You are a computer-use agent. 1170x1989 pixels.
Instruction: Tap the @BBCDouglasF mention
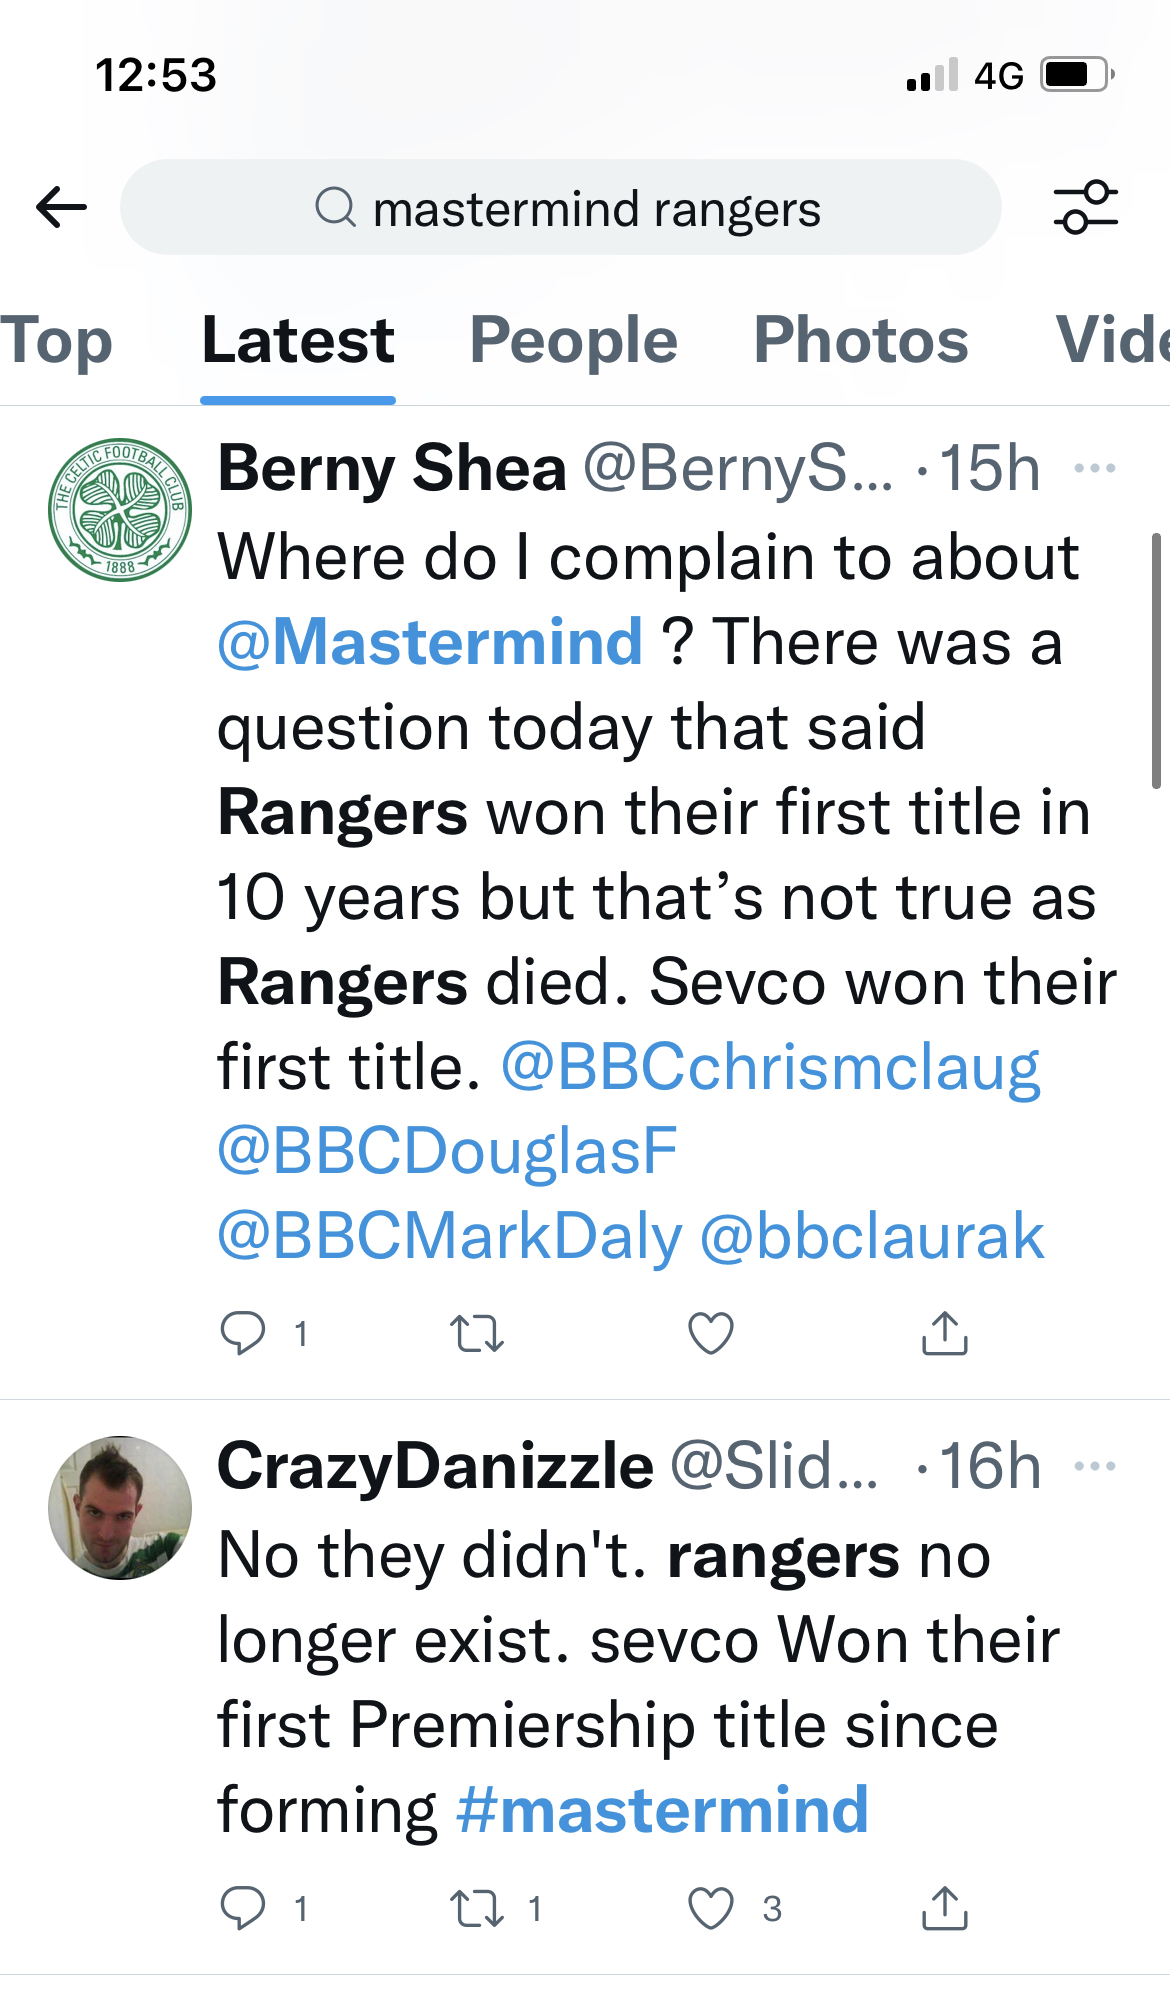coord(447,1151)
